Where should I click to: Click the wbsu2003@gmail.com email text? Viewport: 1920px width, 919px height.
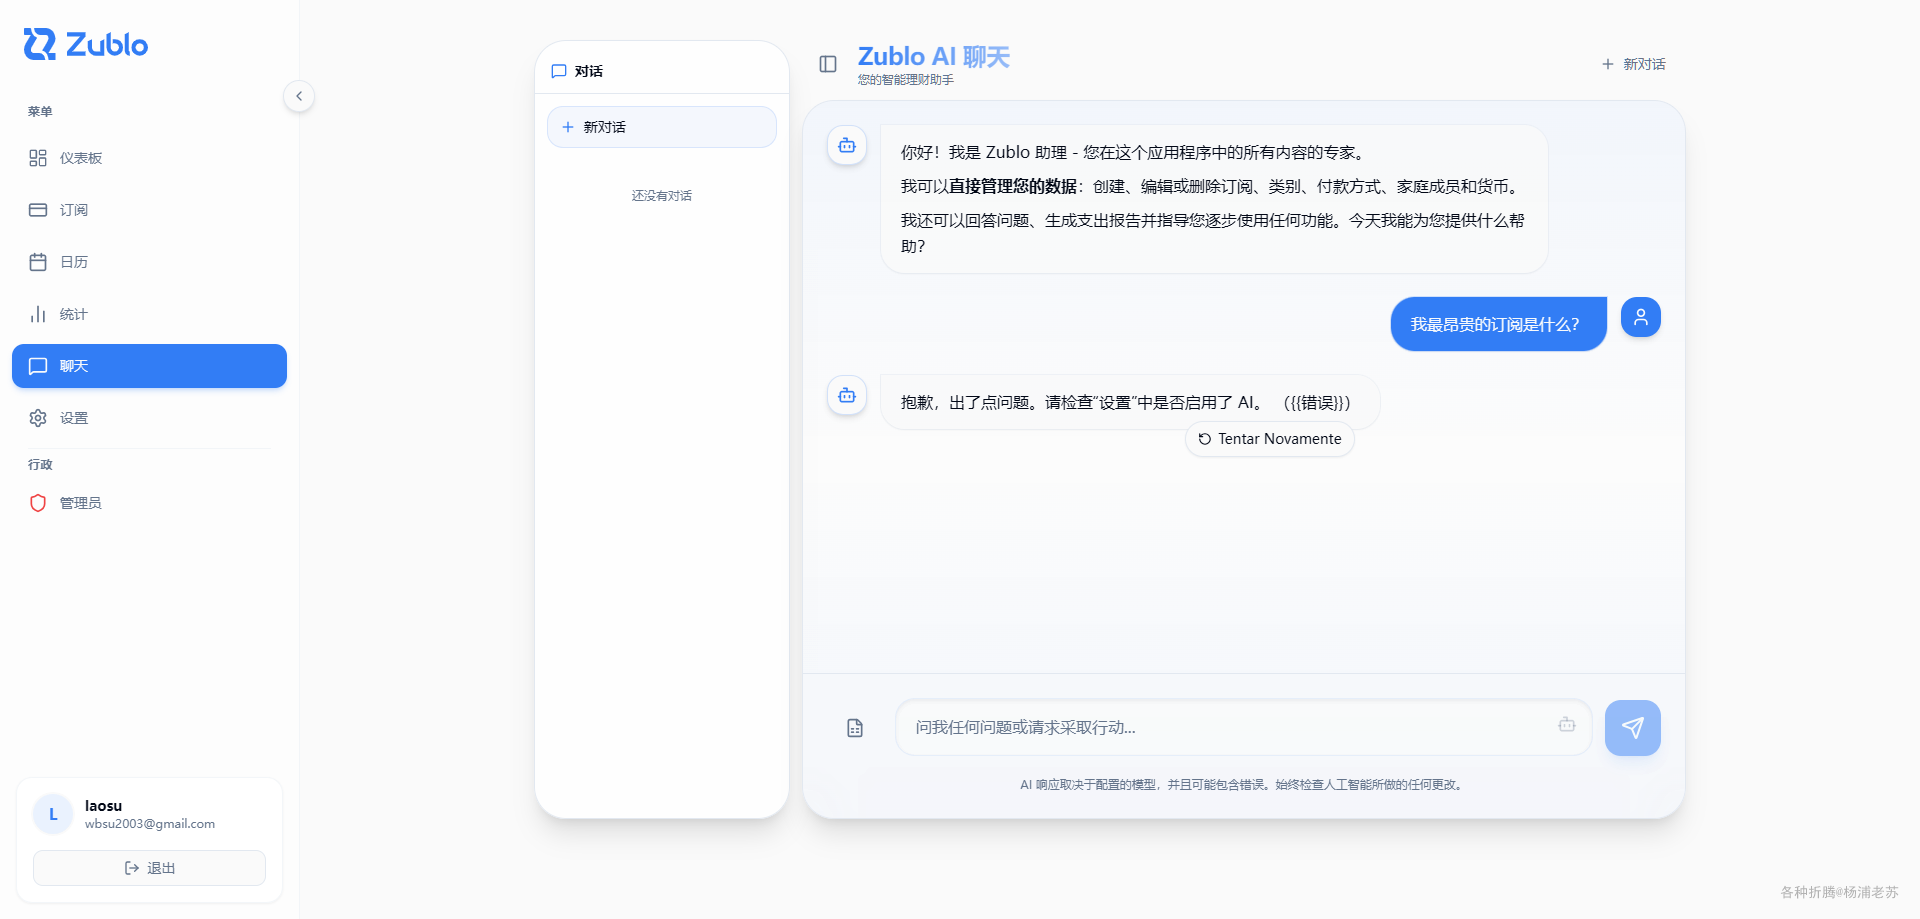[x=150, y=824]
